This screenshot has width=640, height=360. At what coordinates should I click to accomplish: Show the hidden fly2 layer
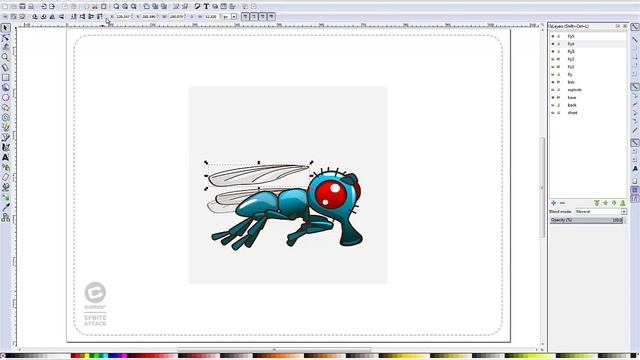(x=553, y=59)
